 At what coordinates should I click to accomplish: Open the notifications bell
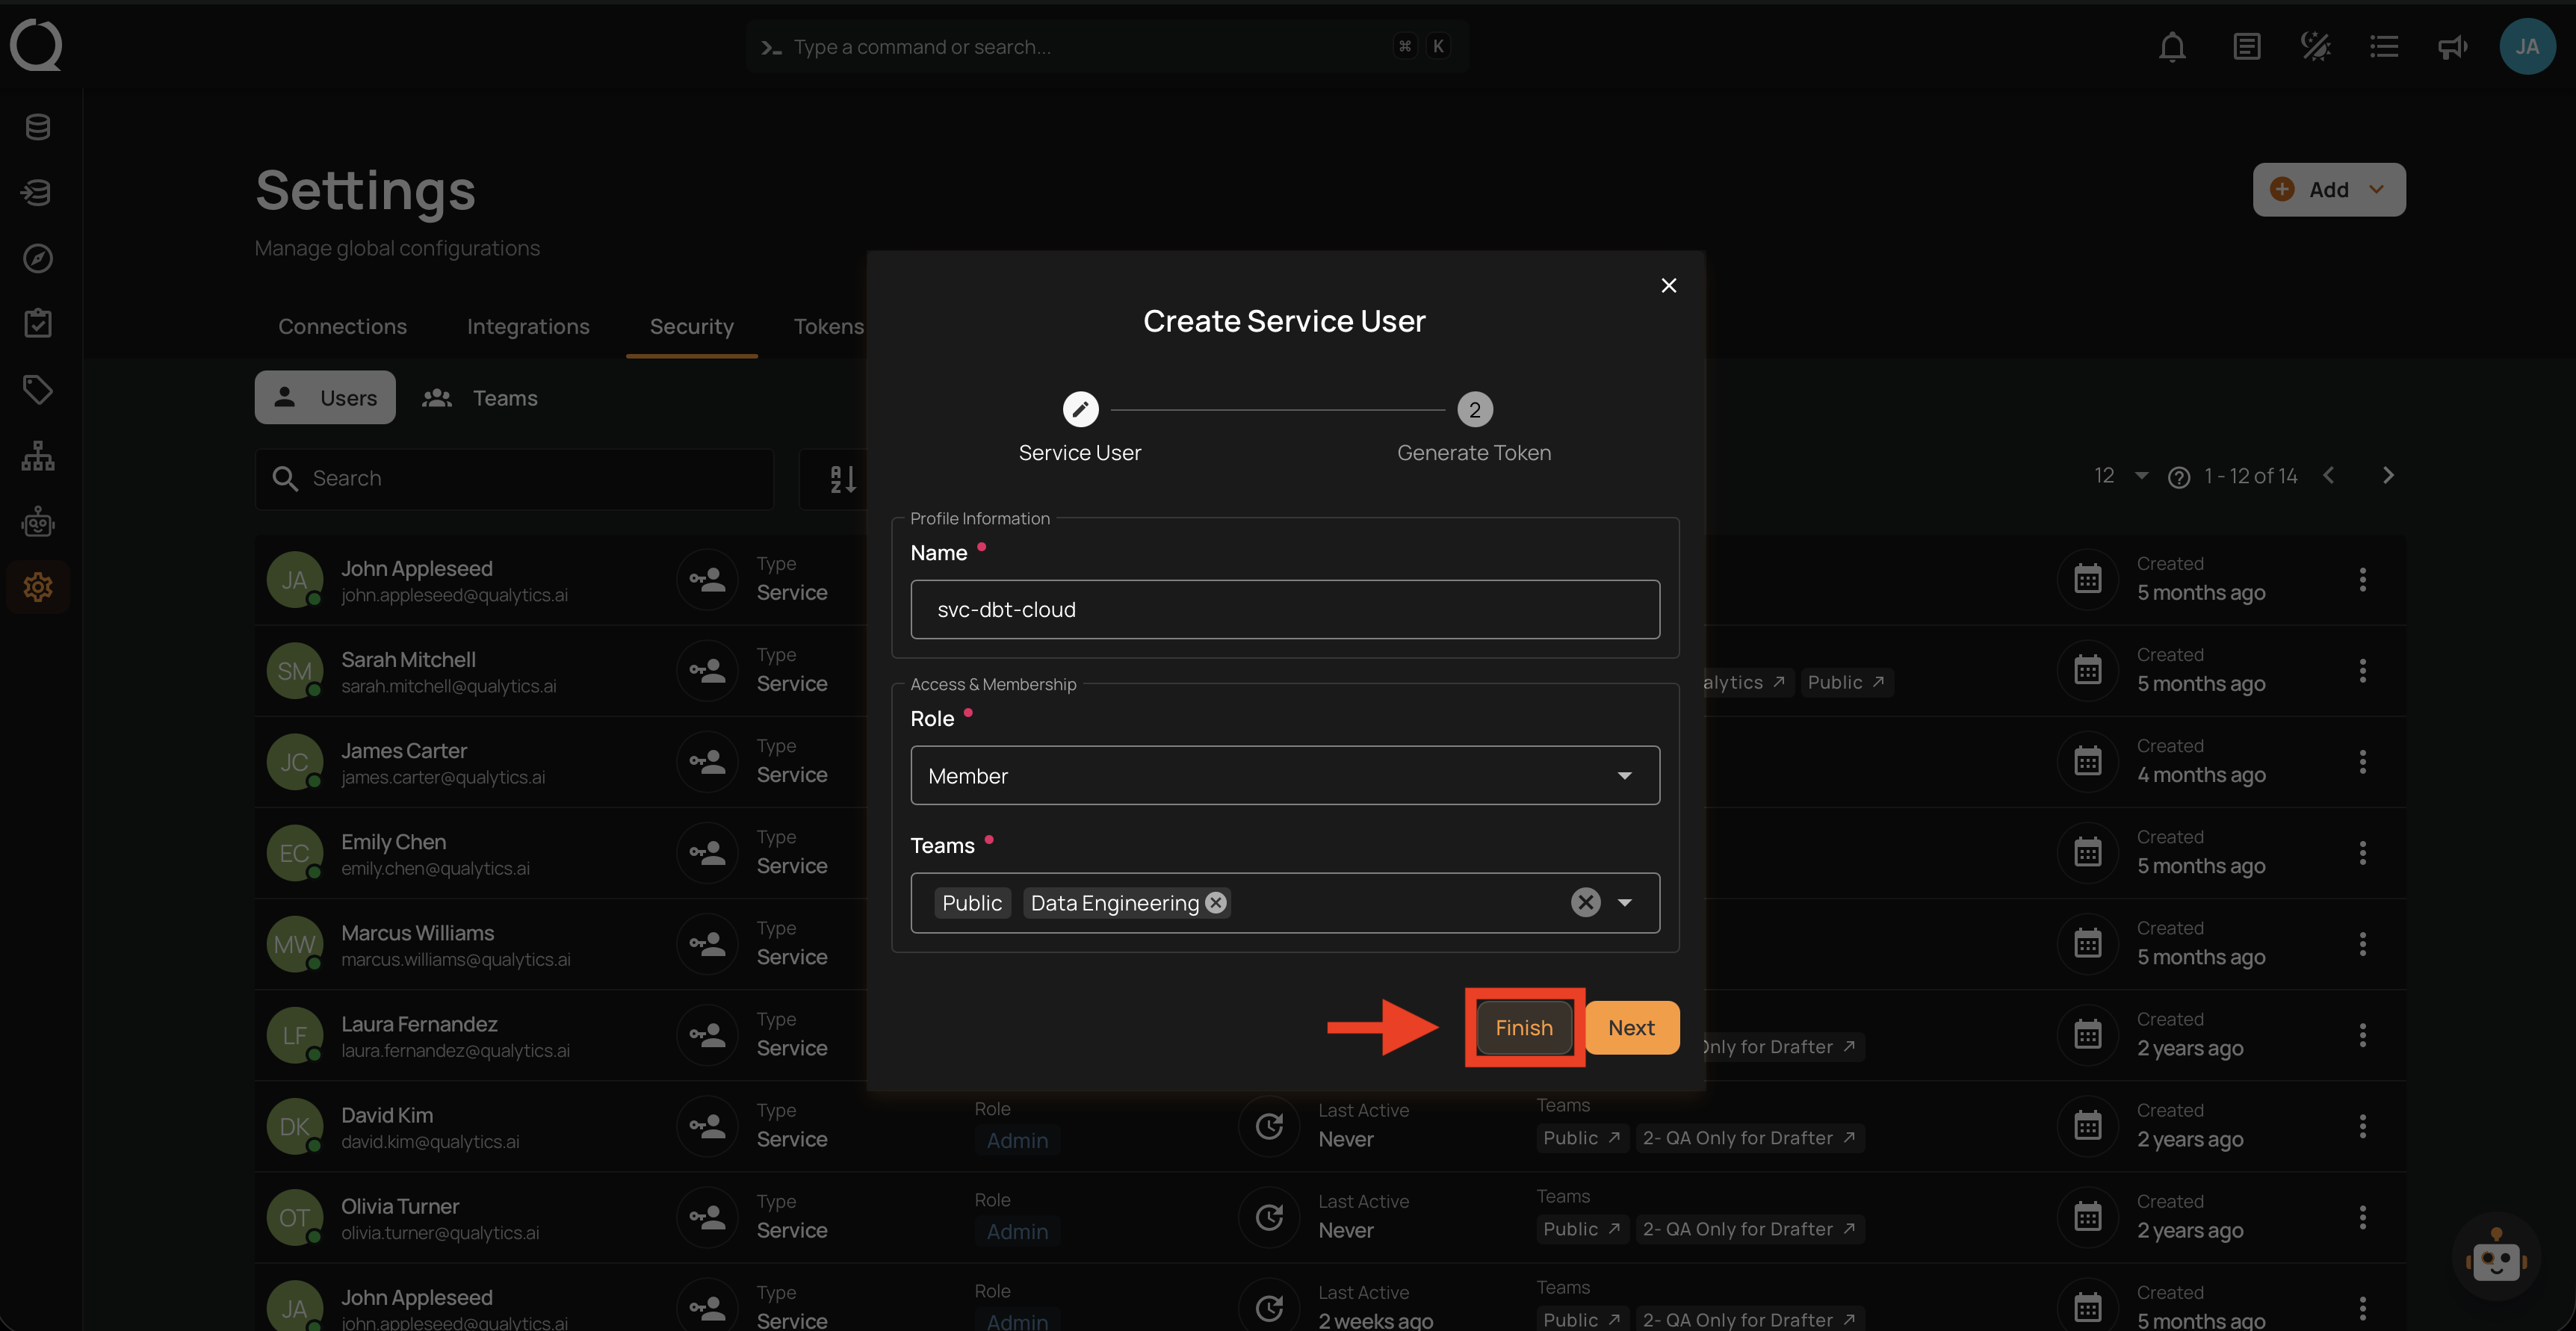tap(2172, 47)
